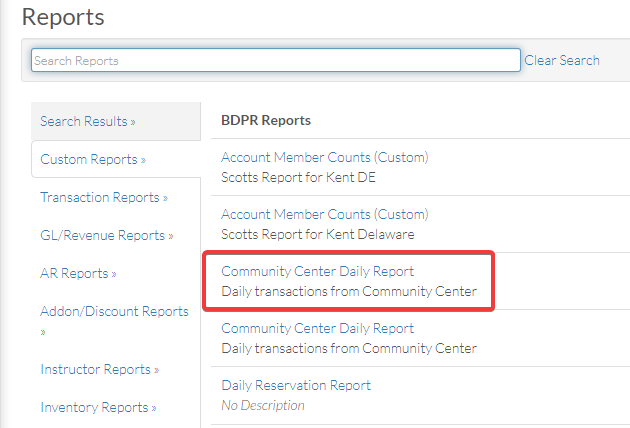Select the GL/Revenue Reports category
The width and height of the screenshot is (630, 428).
click(106, 235)
